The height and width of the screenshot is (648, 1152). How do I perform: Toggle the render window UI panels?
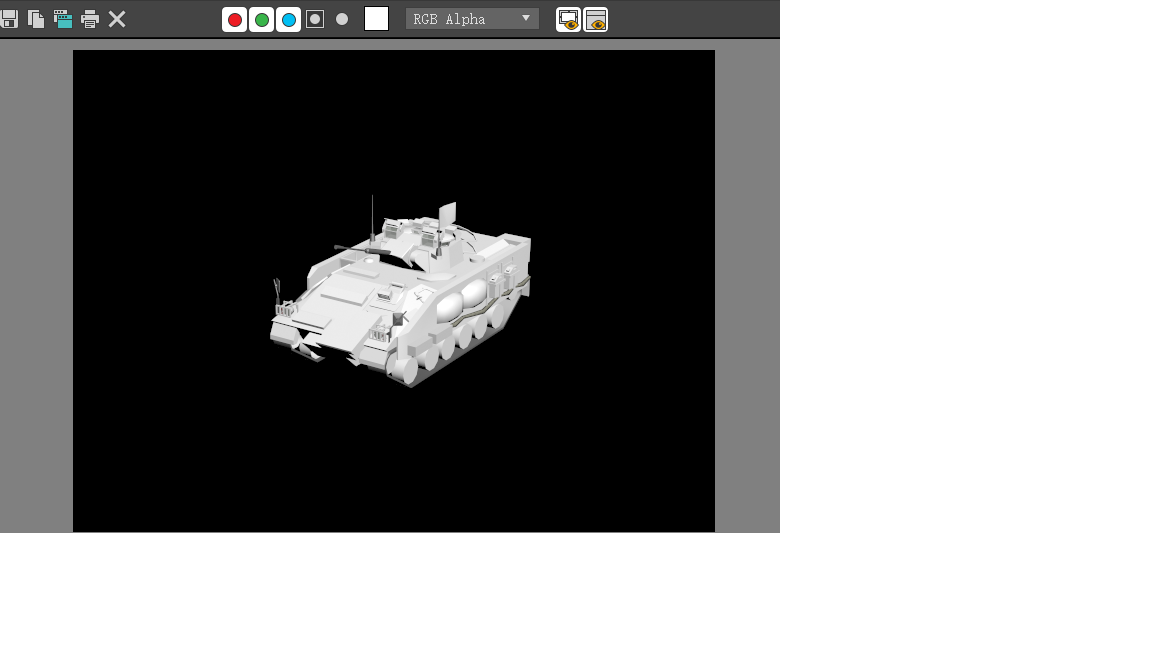pos(595,19)
